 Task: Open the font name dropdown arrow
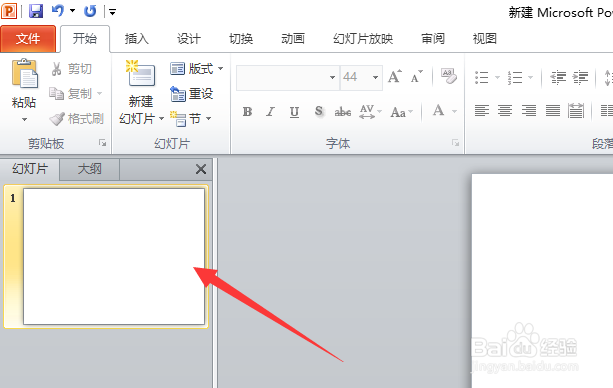[332, 77]
